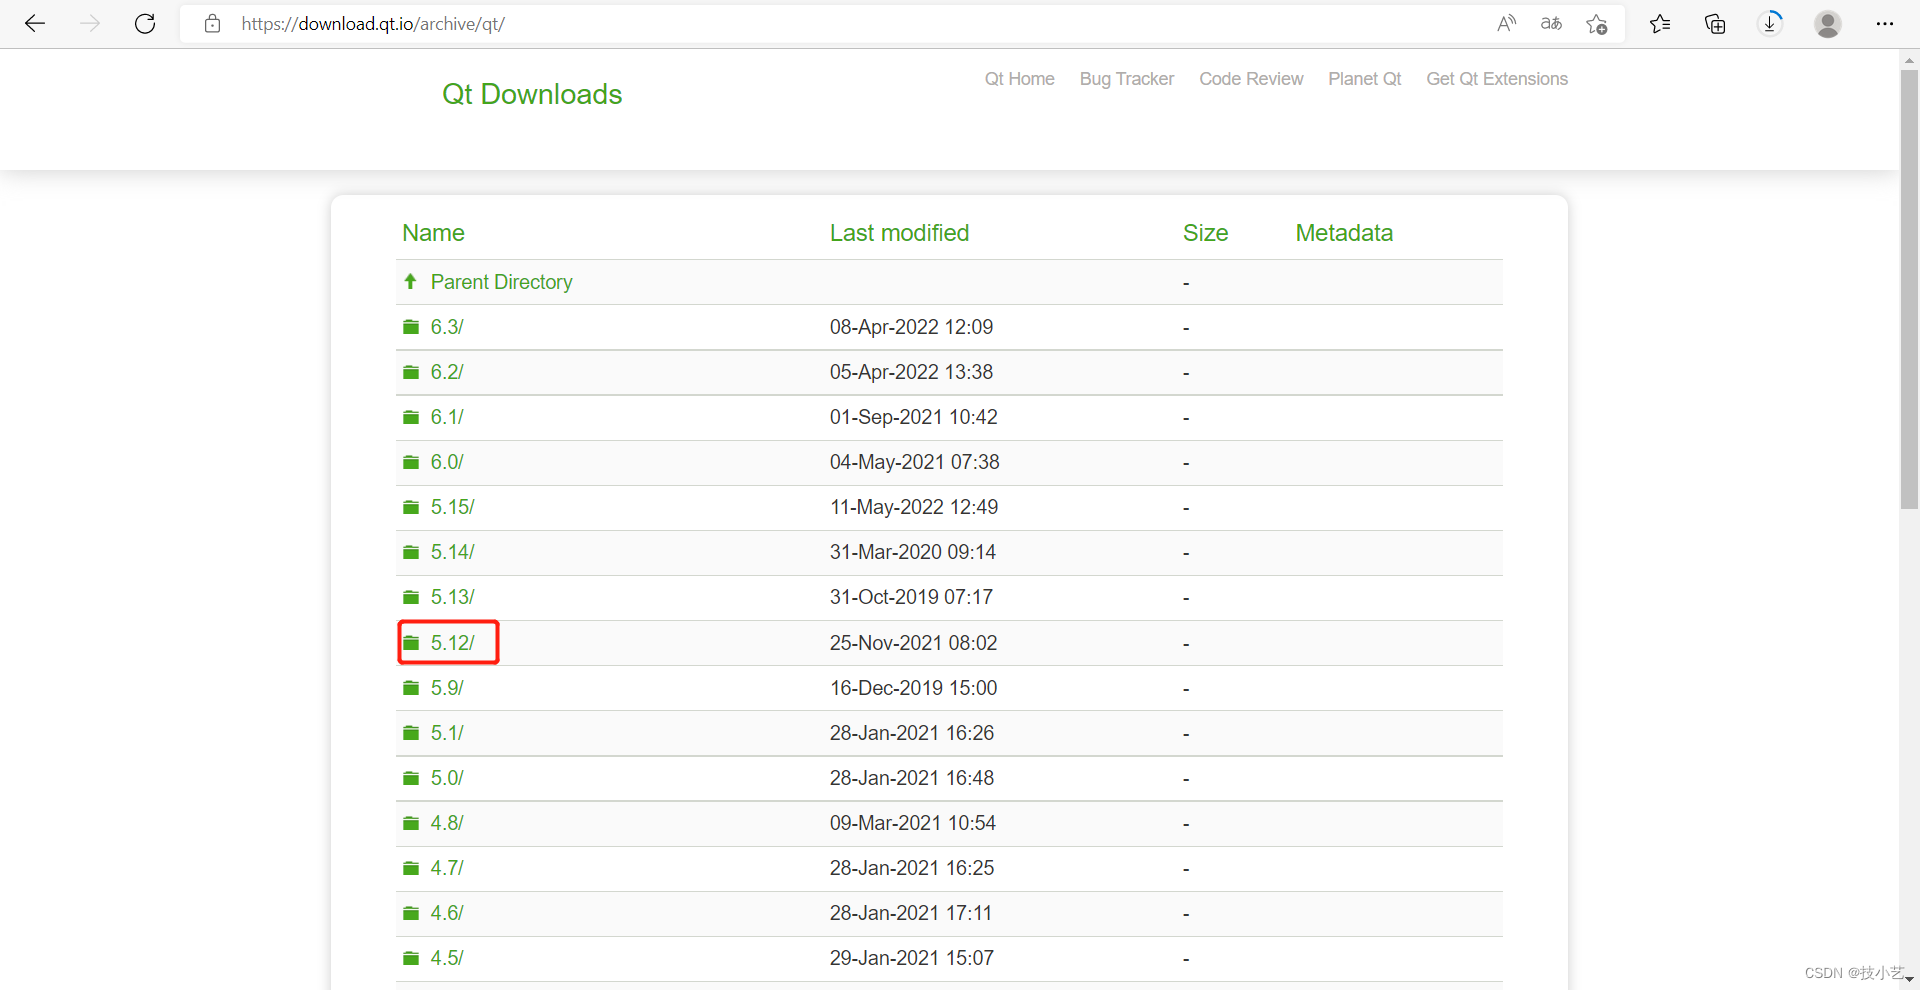The image size is (1920, 990).
Task: Open the 5.0/ directory link
Action: pos(447,778)
